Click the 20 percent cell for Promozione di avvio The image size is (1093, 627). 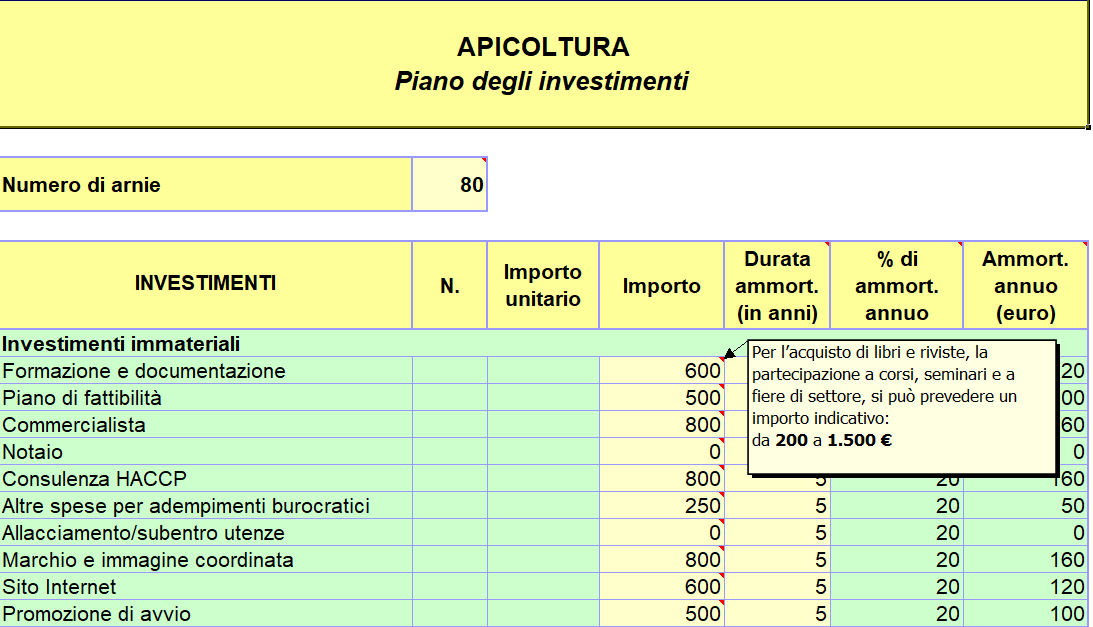tap(896, 614)
